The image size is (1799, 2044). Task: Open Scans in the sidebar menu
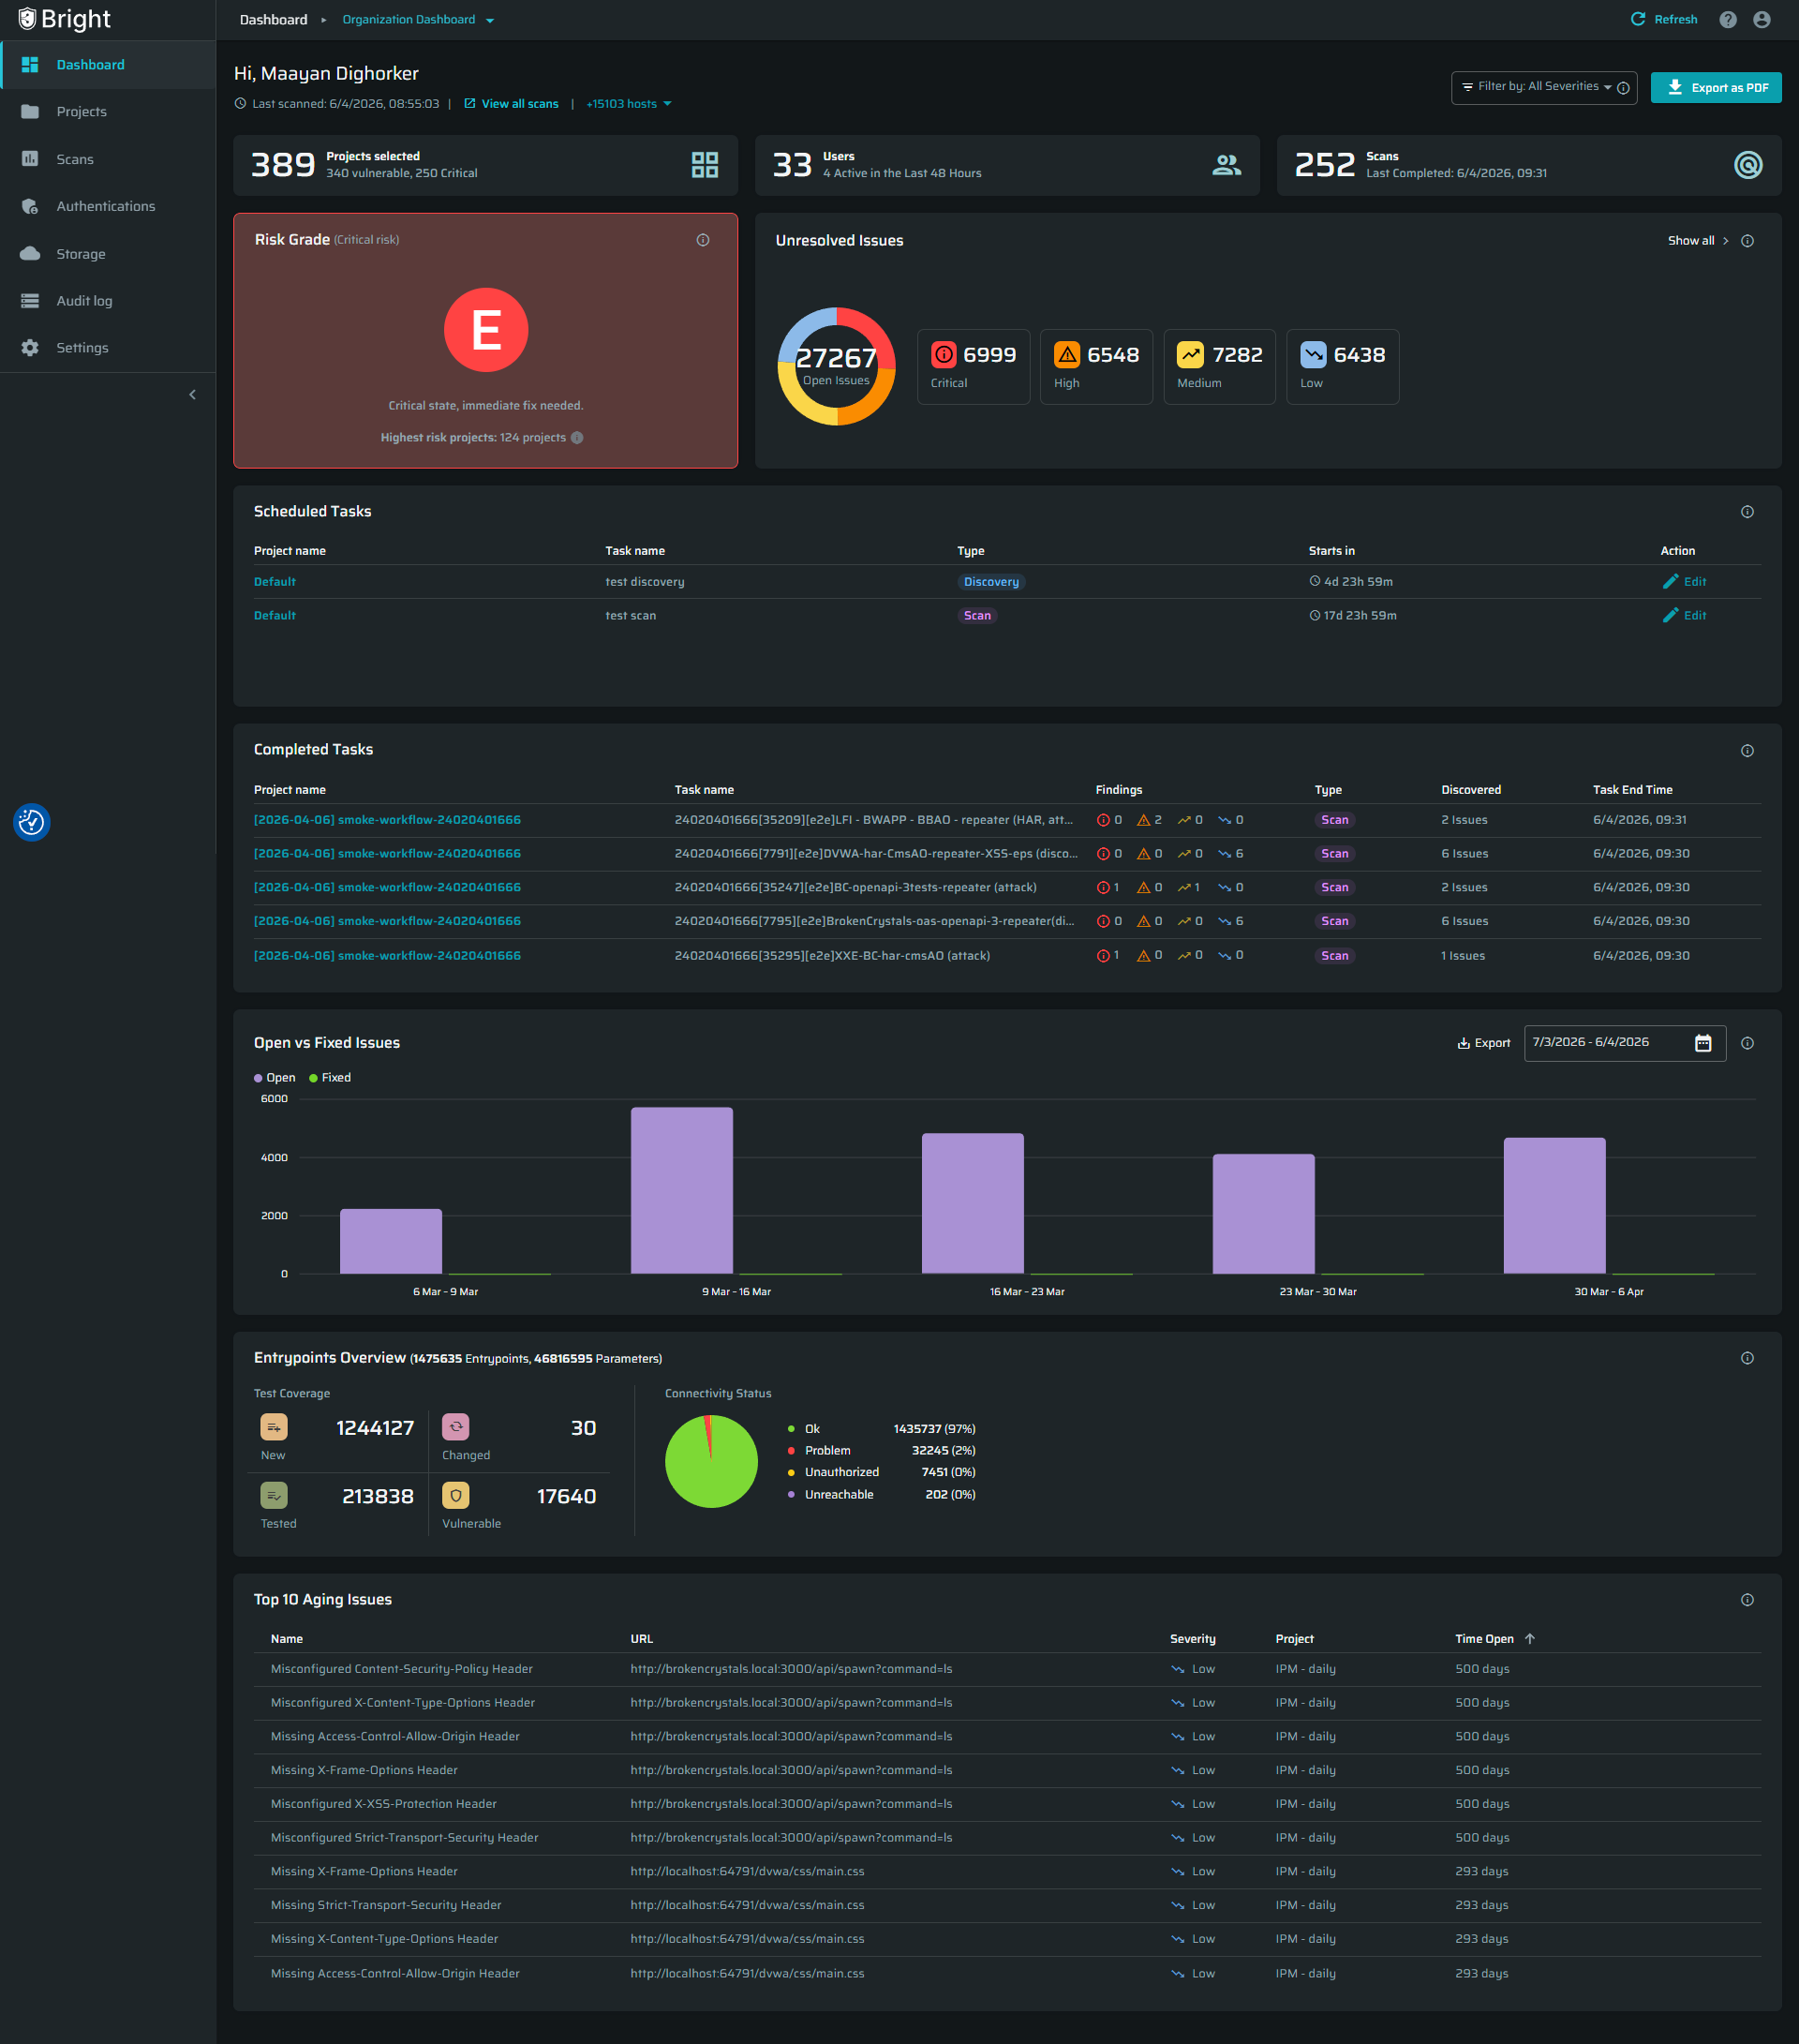pyautogui.click(x=75, y=159)
